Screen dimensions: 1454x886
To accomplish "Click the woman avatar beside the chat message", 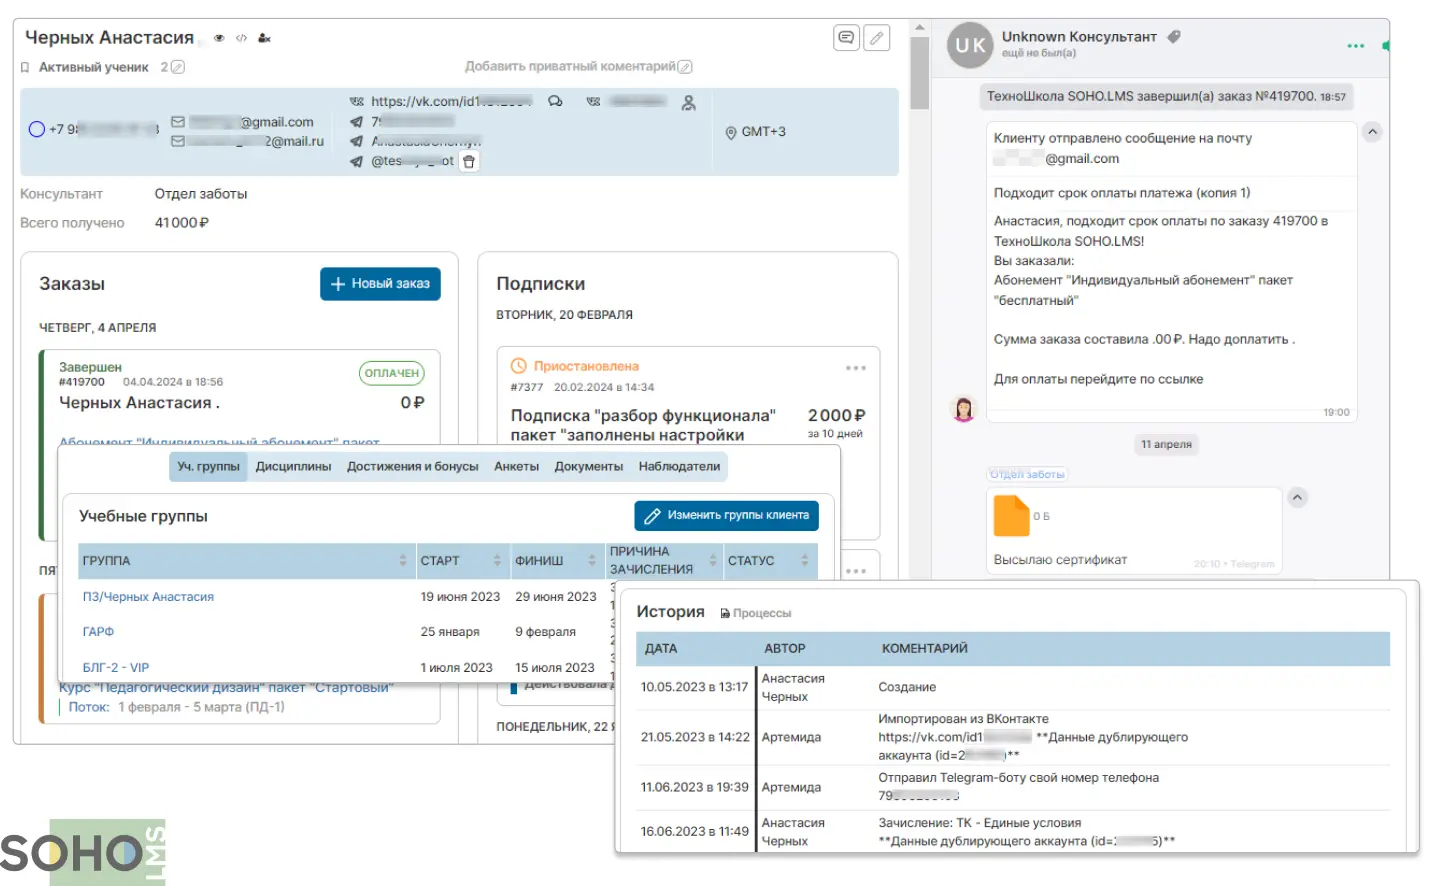I will (x=964, y=408).
